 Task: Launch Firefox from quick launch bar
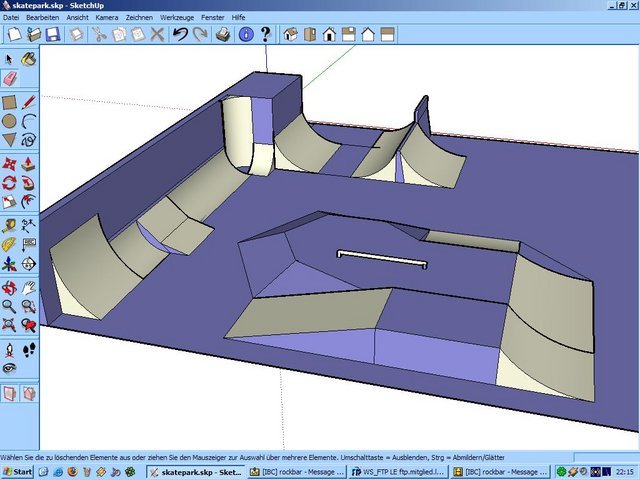pos(73,472)
